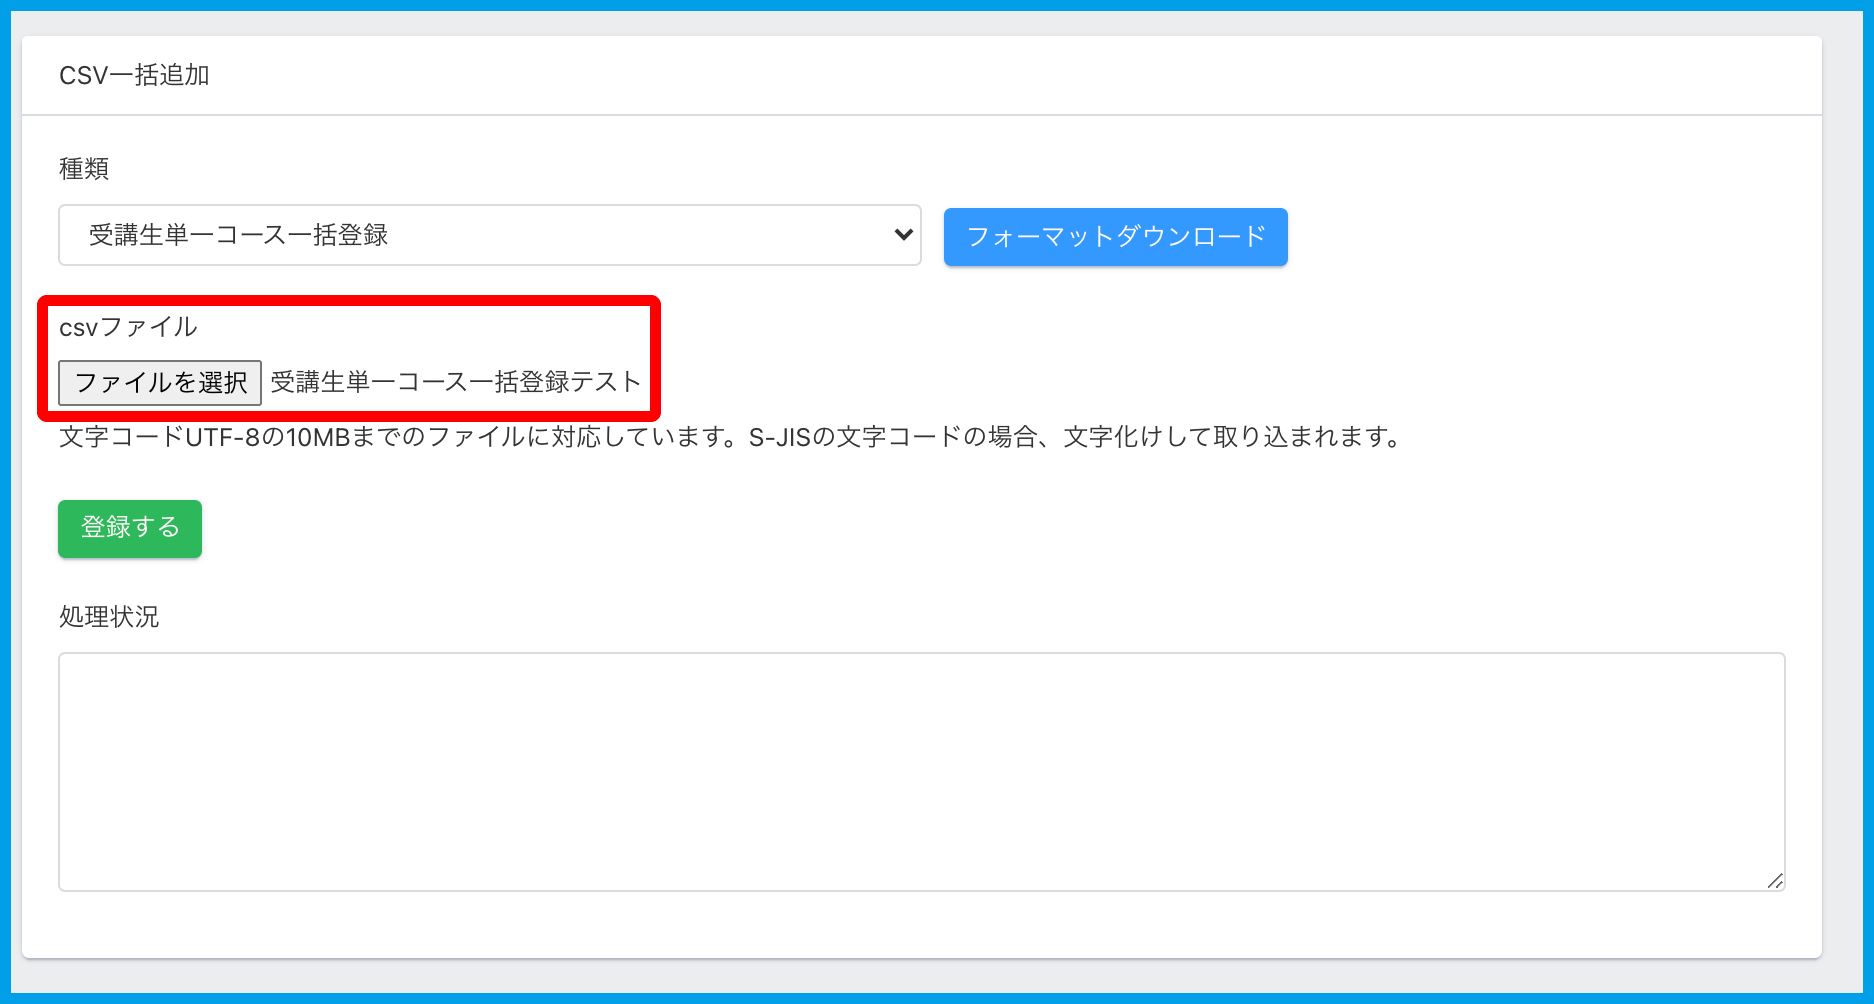Click the 種類 field label
1874x1004 pixels.
pos(84,169)
